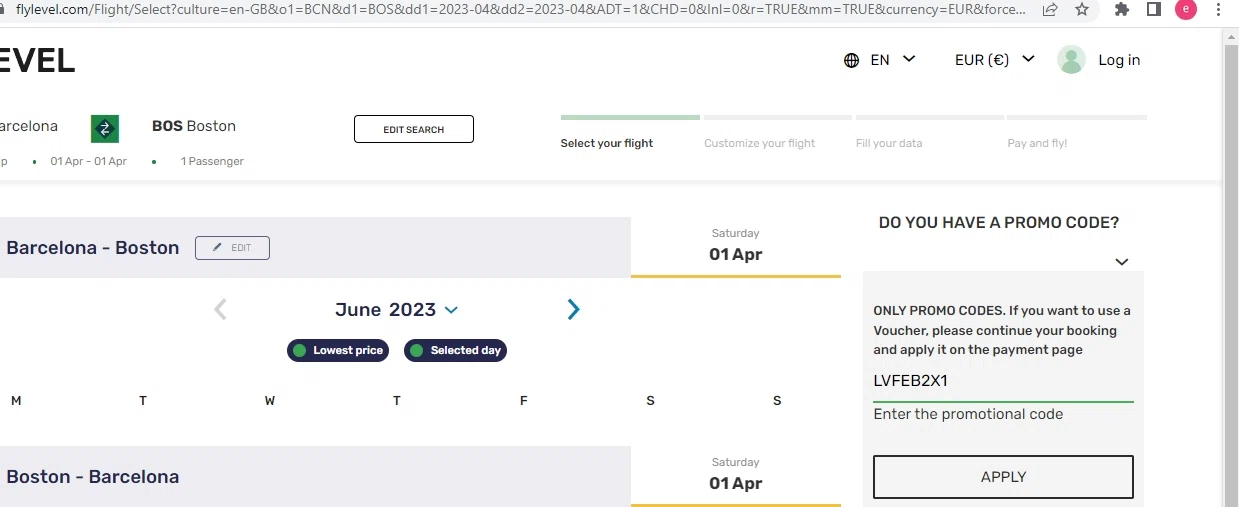The height and width of the screenshot is (507, 1239).
Task: Click the Fill your data step
Action: click(x=889, y=143)
